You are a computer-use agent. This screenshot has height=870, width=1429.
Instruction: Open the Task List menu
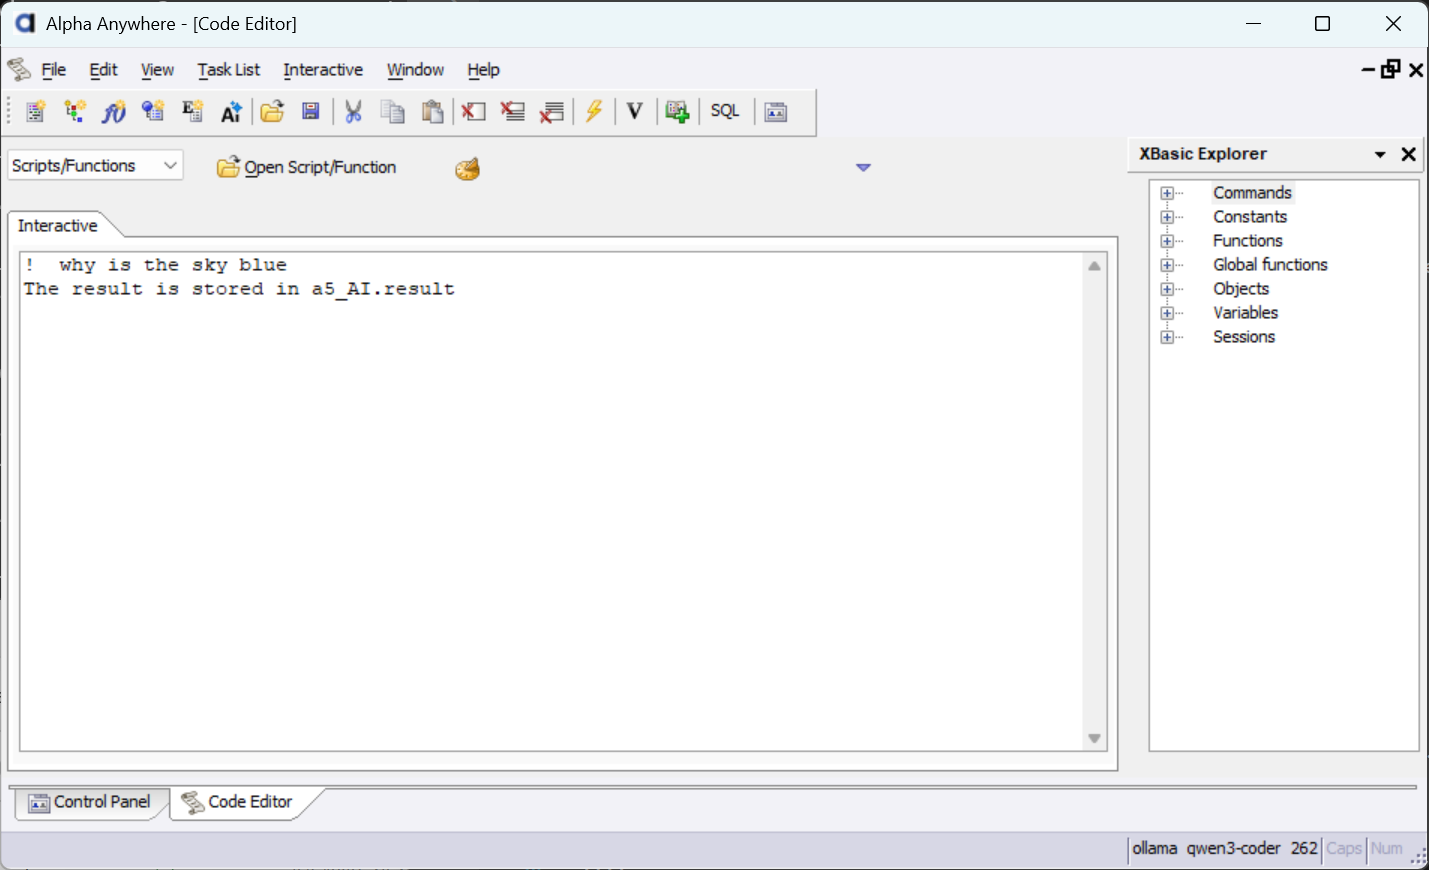tap(229, 70)
